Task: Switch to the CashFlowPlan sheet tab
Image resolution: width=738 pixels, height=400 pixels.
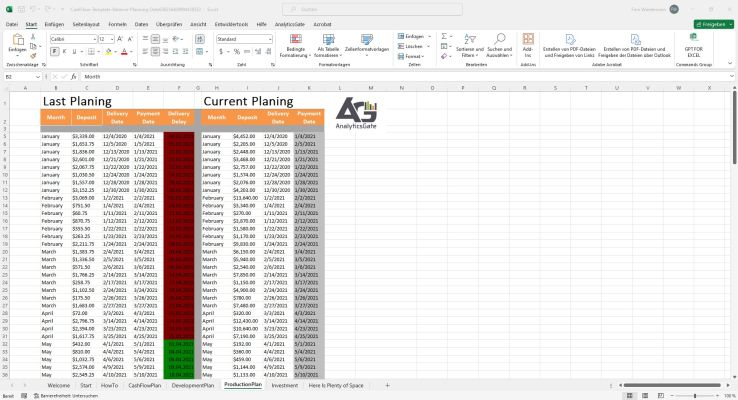Action: click(x=144, y=384)
